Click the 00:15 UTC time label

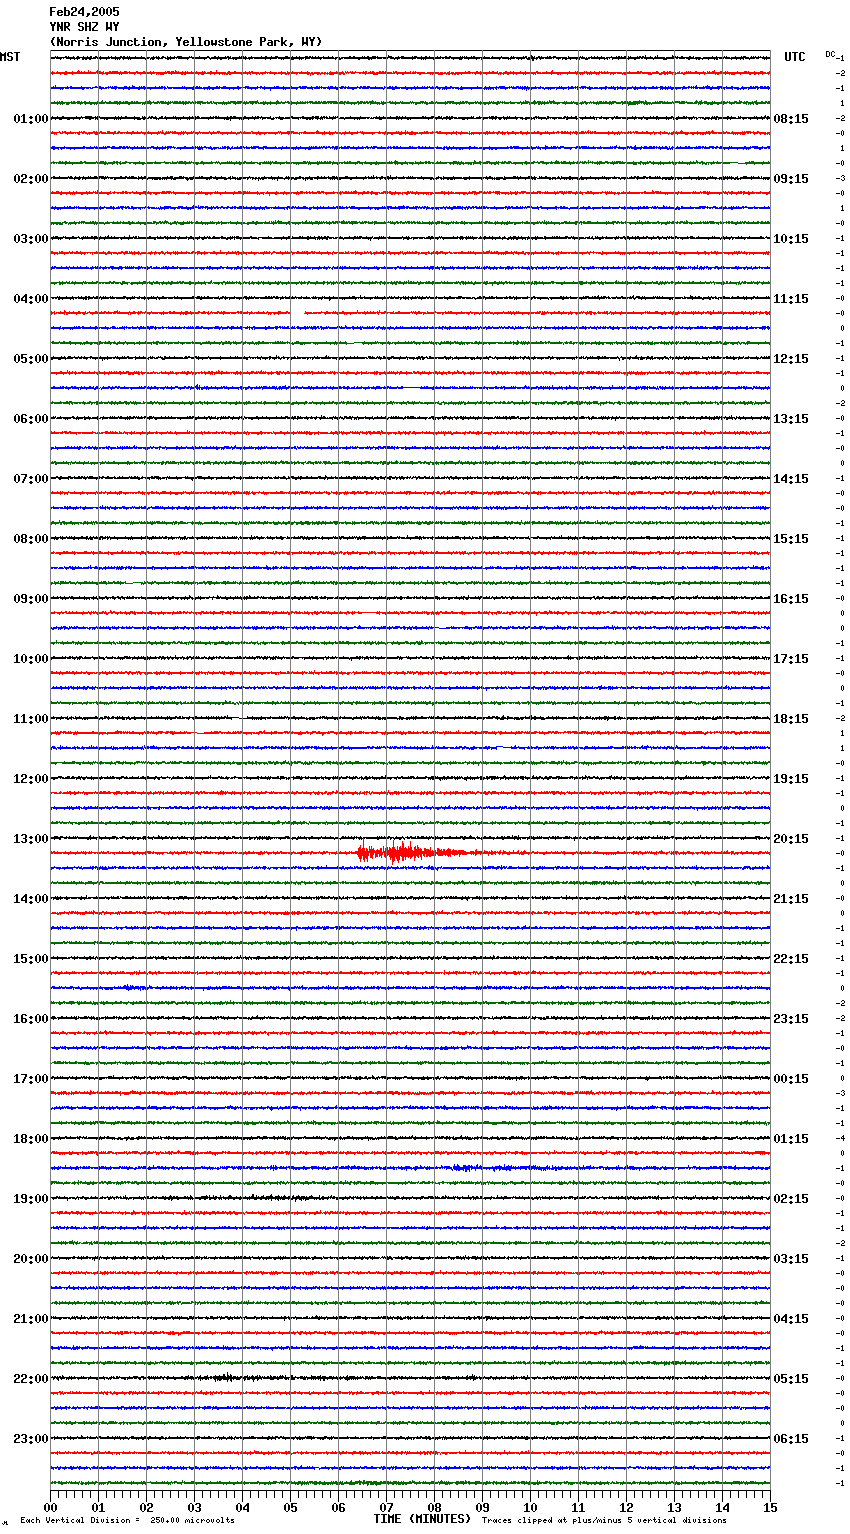pyautogui.click(x=791, y=1079)
